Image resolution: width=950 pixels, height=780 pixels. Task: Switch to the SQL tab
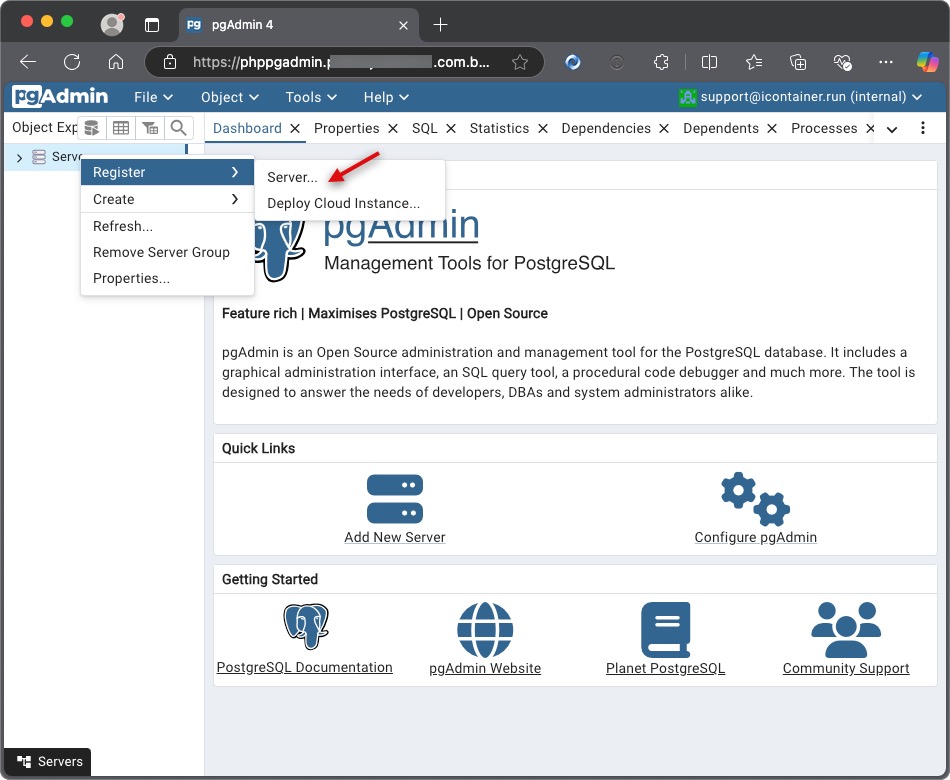(425, 128)
